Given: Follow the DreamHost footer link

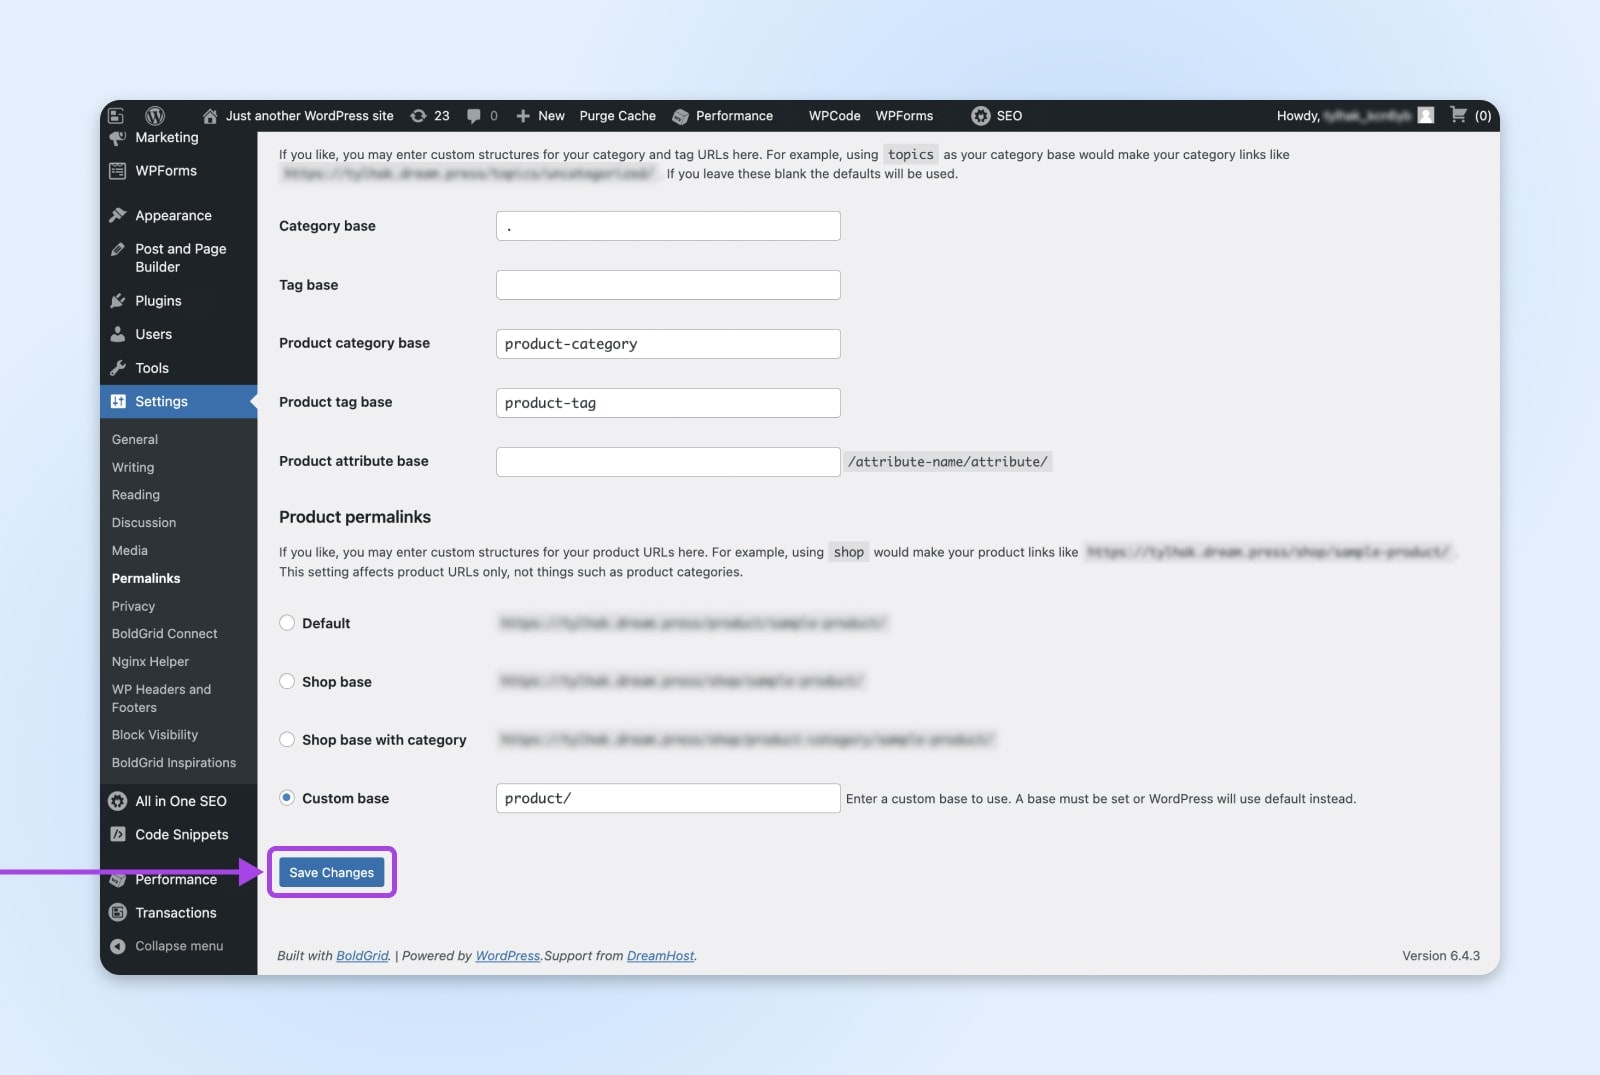Looking at the screenshot, I should (x=660, y=956).
